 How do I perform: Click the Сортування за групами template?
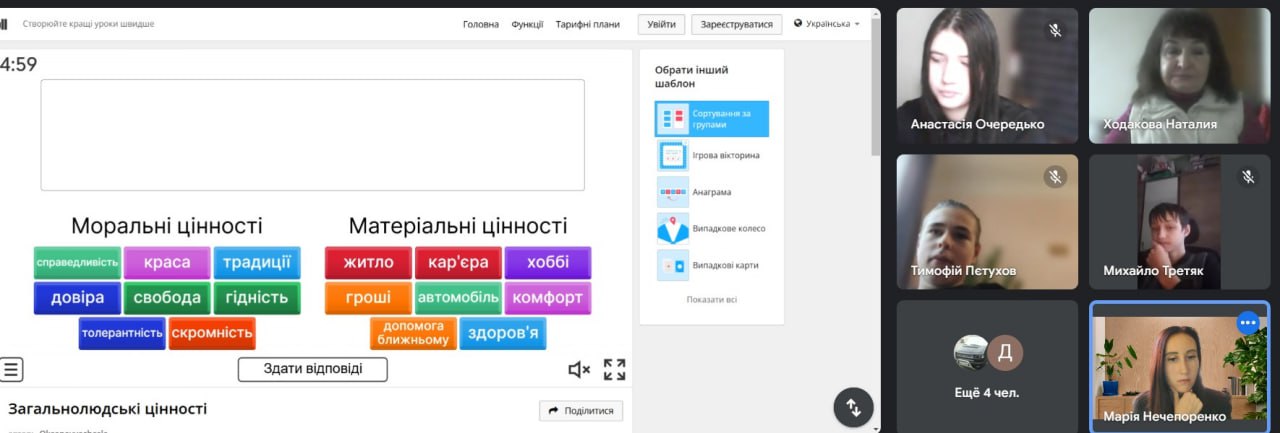click(x=712, y=119)
